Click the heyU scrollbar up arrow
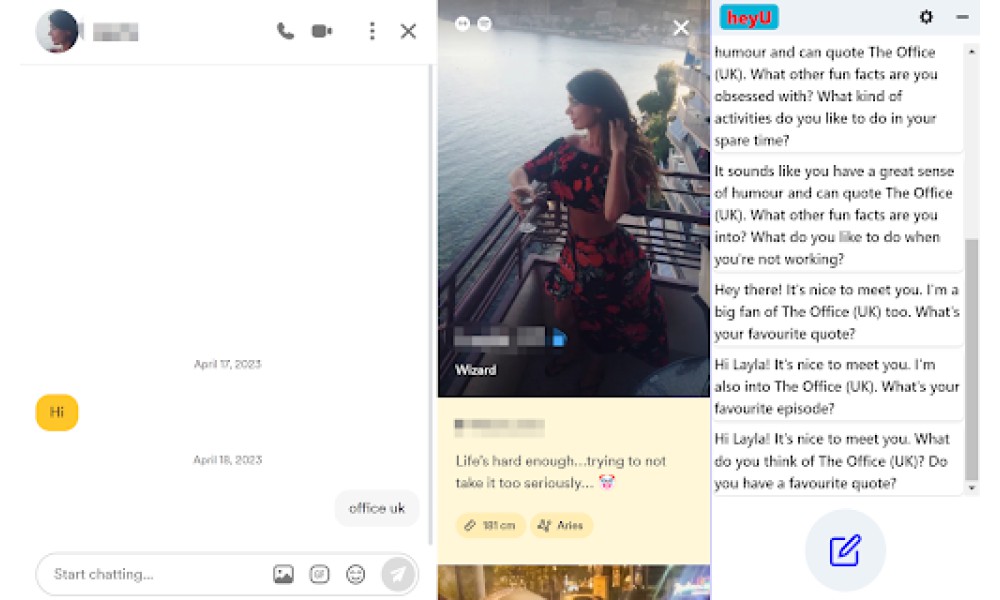The image size is (1000, 600). 971,52
